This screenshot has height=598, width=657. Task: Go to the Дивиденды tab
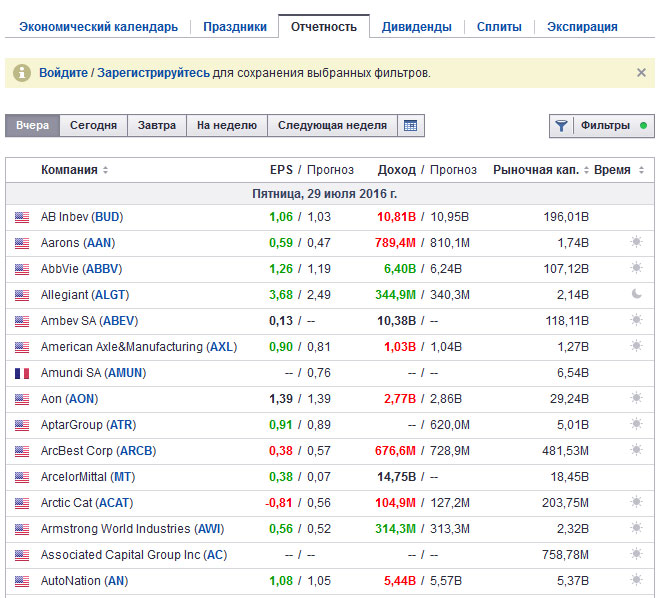416,27
